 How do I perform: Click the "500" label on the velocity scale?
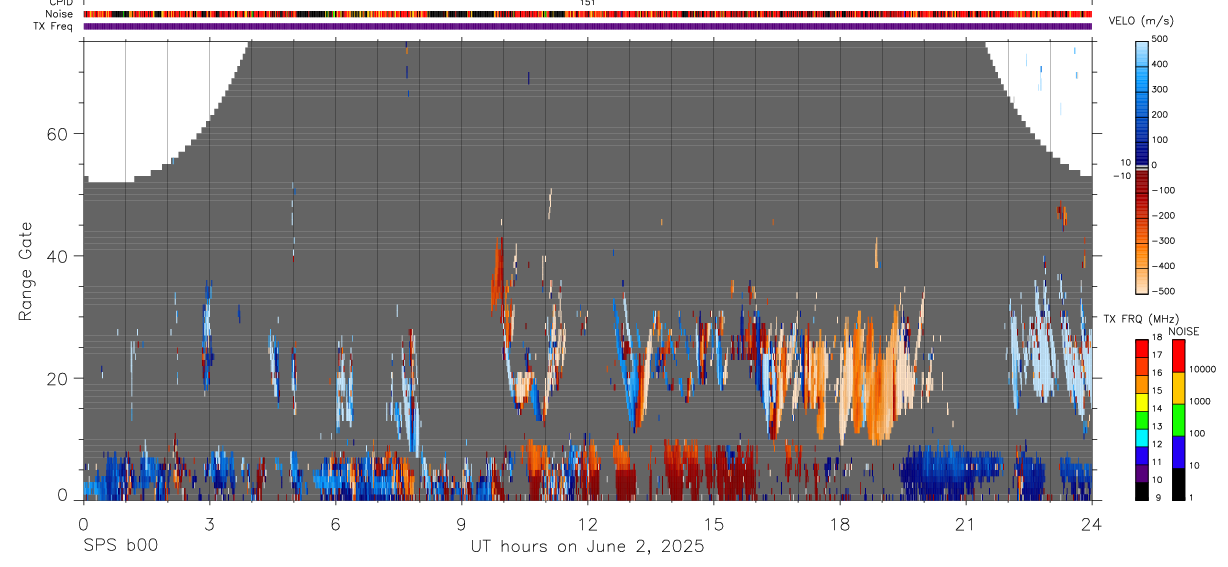[1162, 39]
